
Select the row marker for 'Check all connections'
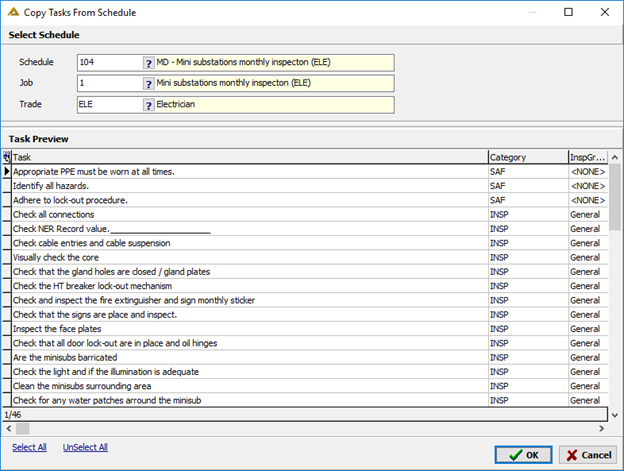[x=6, y=215]
